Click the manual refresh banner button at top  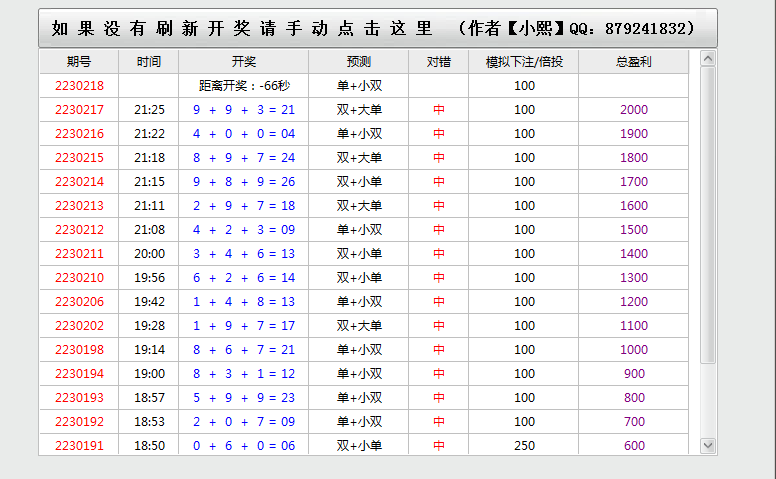pos(377,28)
